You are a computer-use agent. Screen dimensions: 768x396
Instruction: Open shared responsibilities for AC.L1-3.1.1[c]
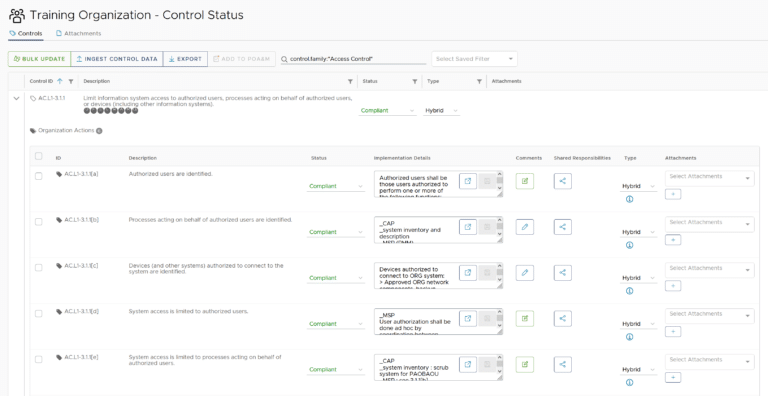tap(563, 272)
